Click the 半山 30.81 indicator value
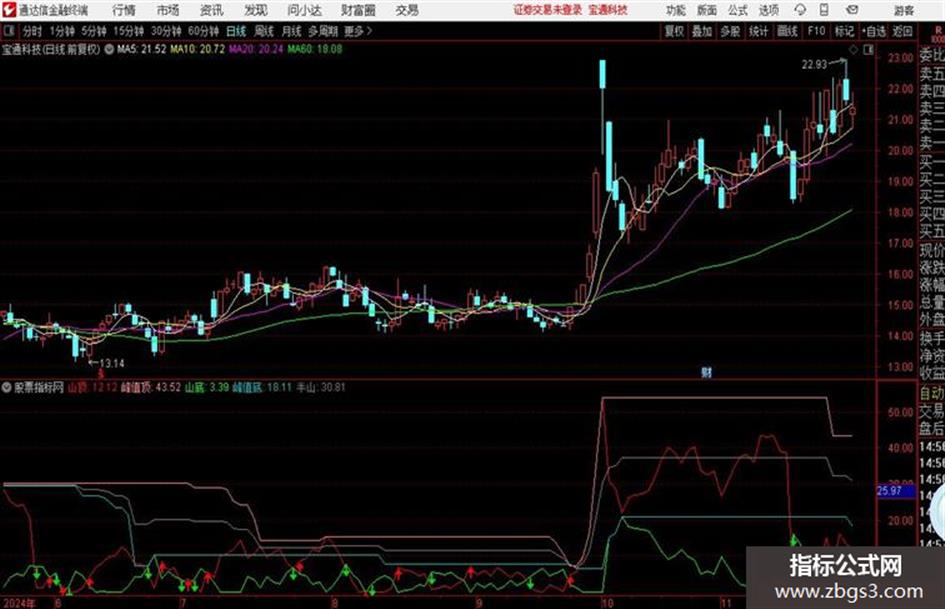Viewport: 945px width, 609px height. [x=321, y=387]
